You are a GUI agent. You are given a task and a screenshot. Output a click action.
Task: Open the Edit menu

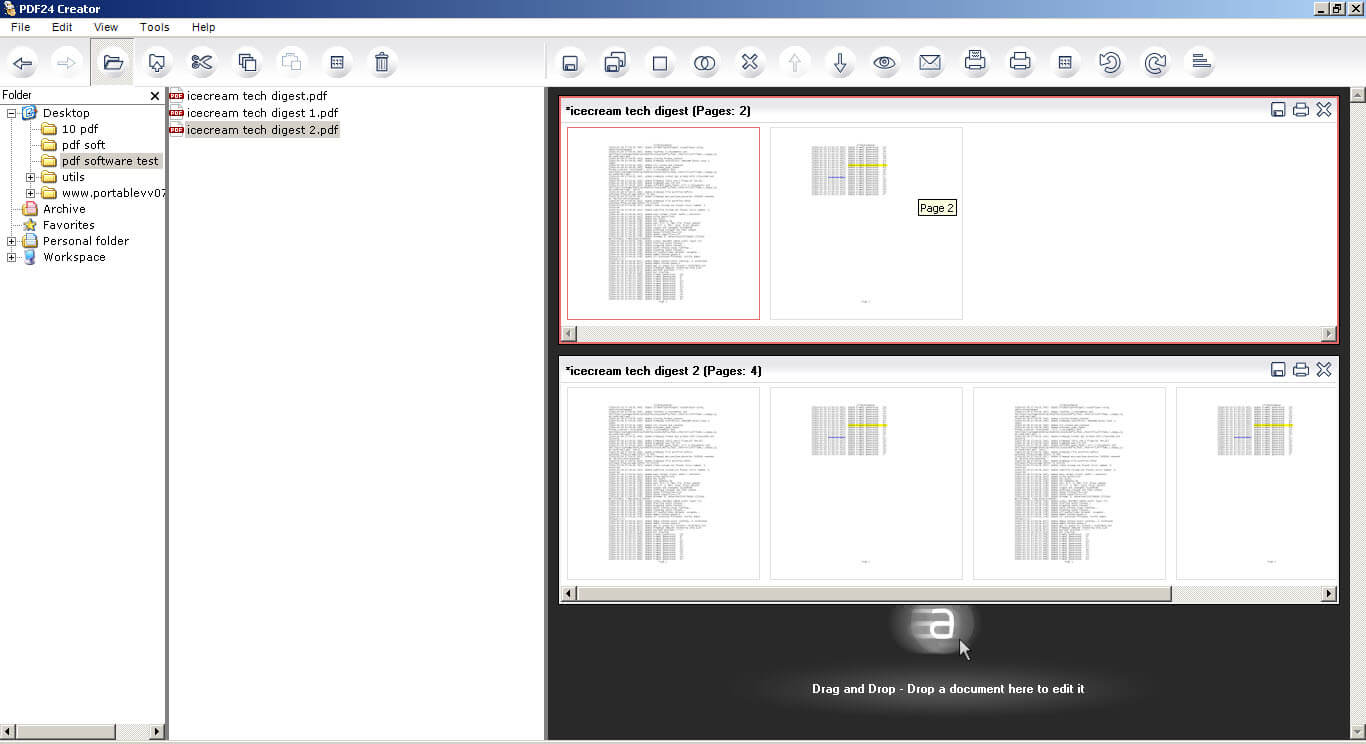pyautogui.click(x=62, y=27)
